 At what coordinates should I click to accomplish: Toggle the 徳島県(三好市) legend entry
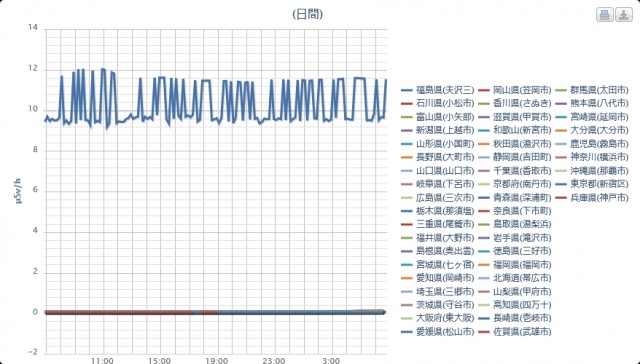pyautogui.click(x=515, y=251)
